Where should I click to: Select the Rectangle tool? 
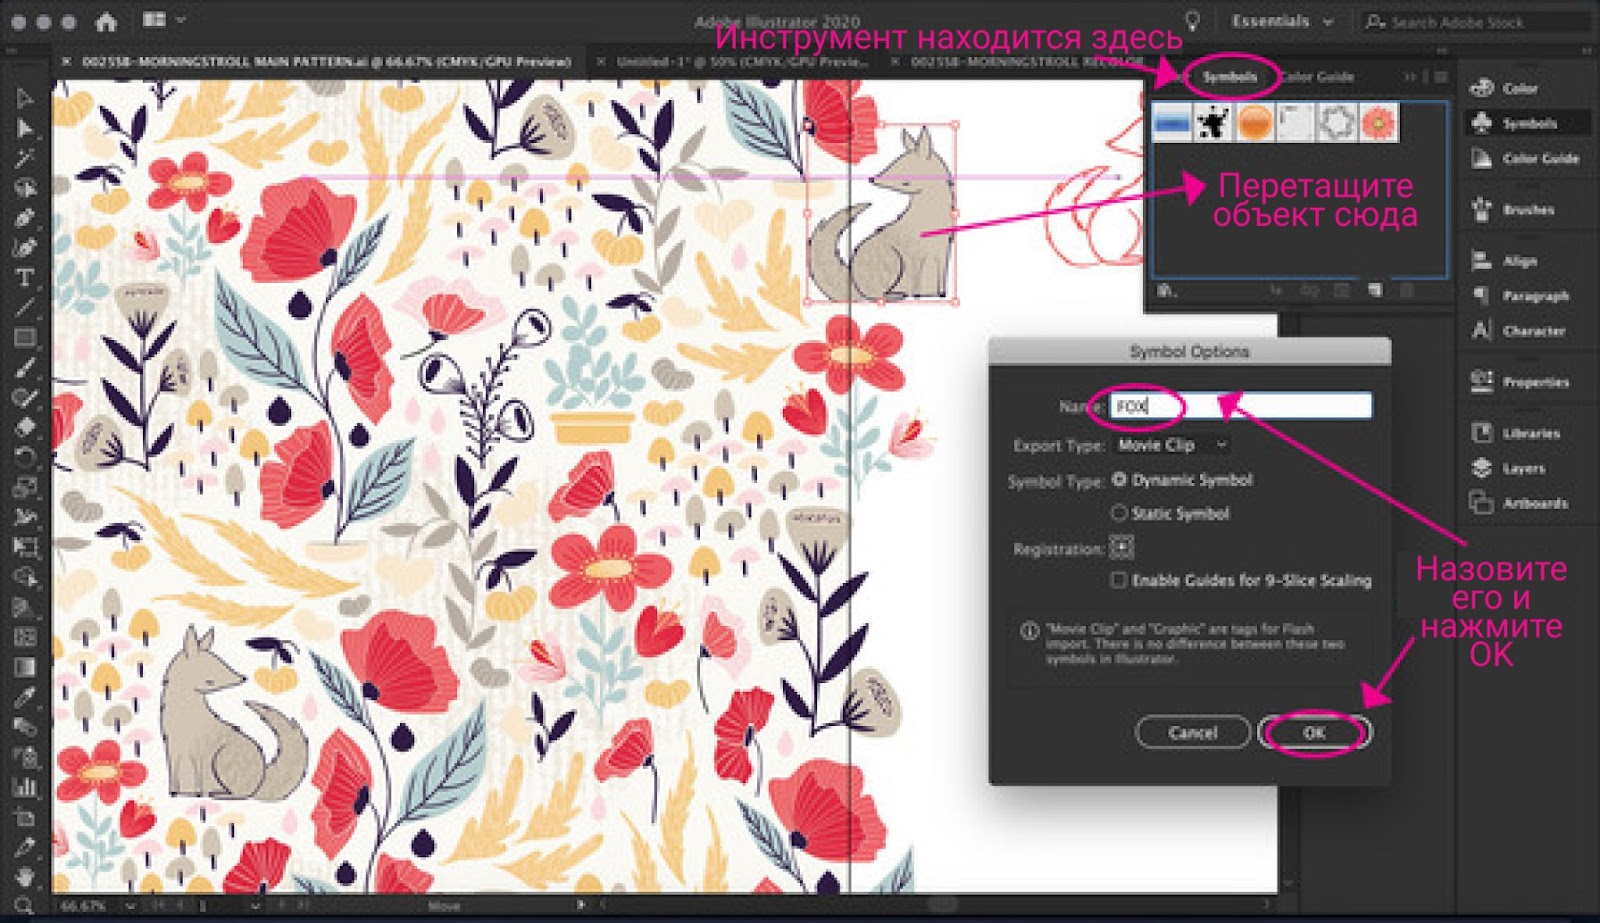pyautogui.click(x=25, y=338)
